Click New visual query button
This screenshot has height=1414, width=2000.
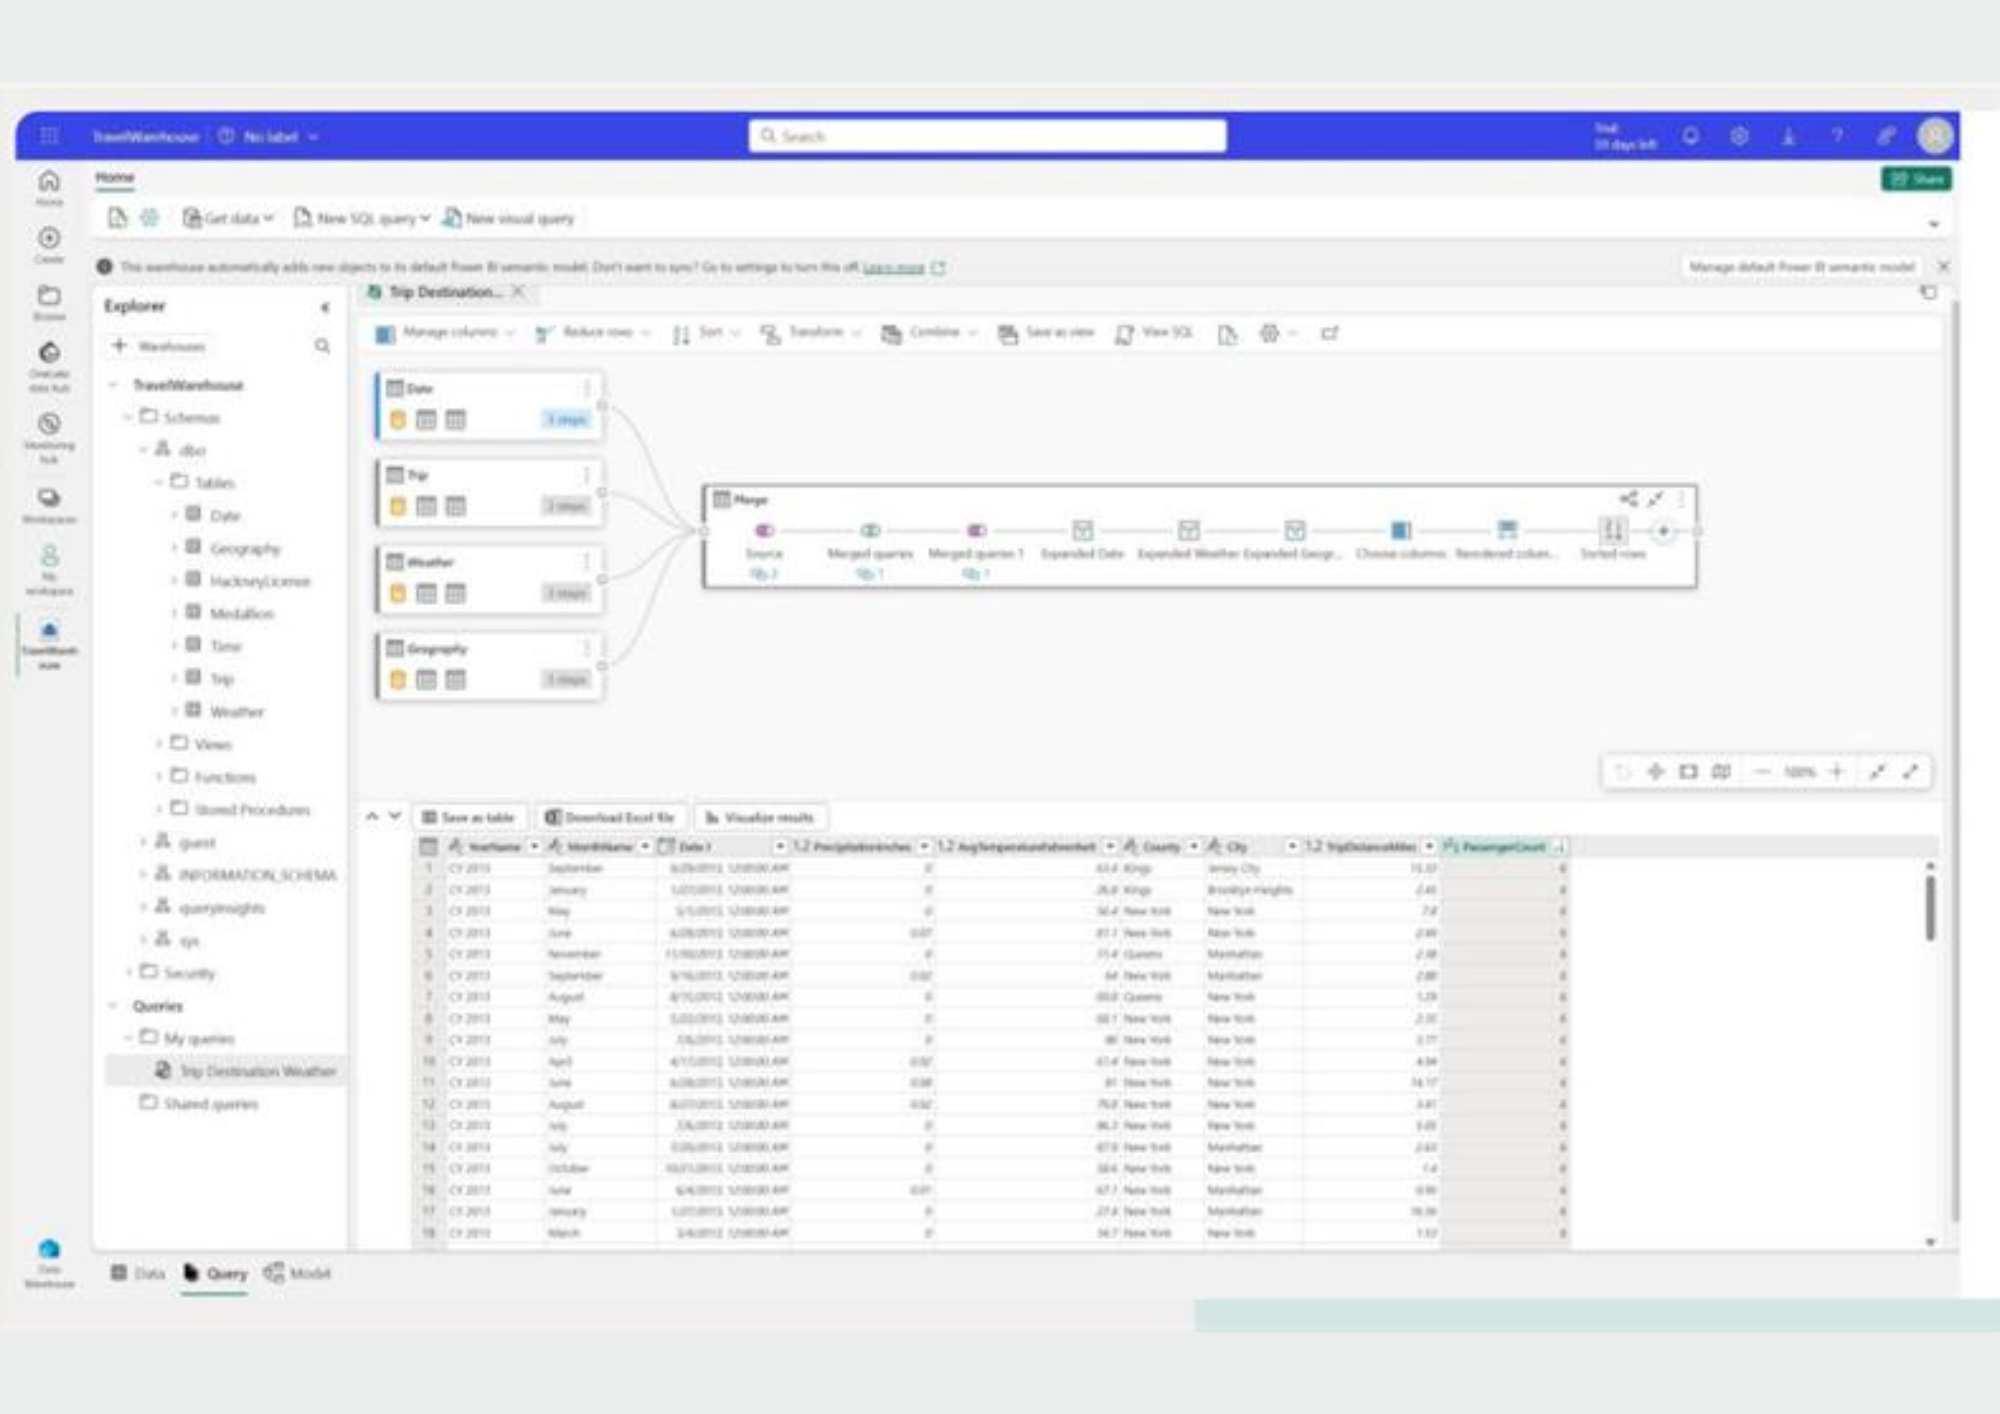point(509,218)
